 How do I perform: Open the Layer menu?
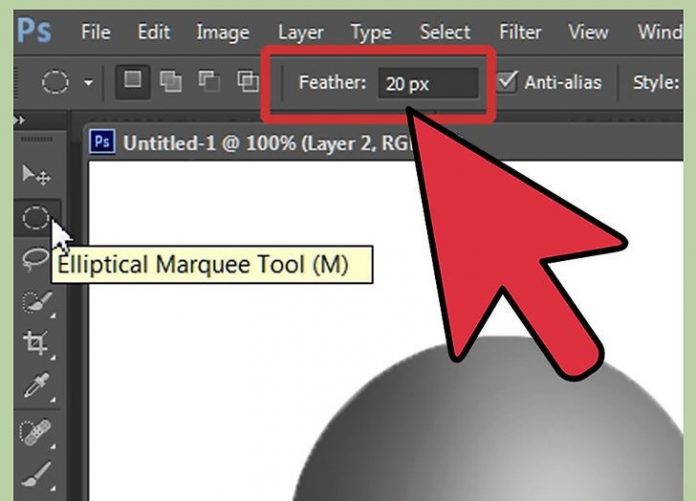300,32
